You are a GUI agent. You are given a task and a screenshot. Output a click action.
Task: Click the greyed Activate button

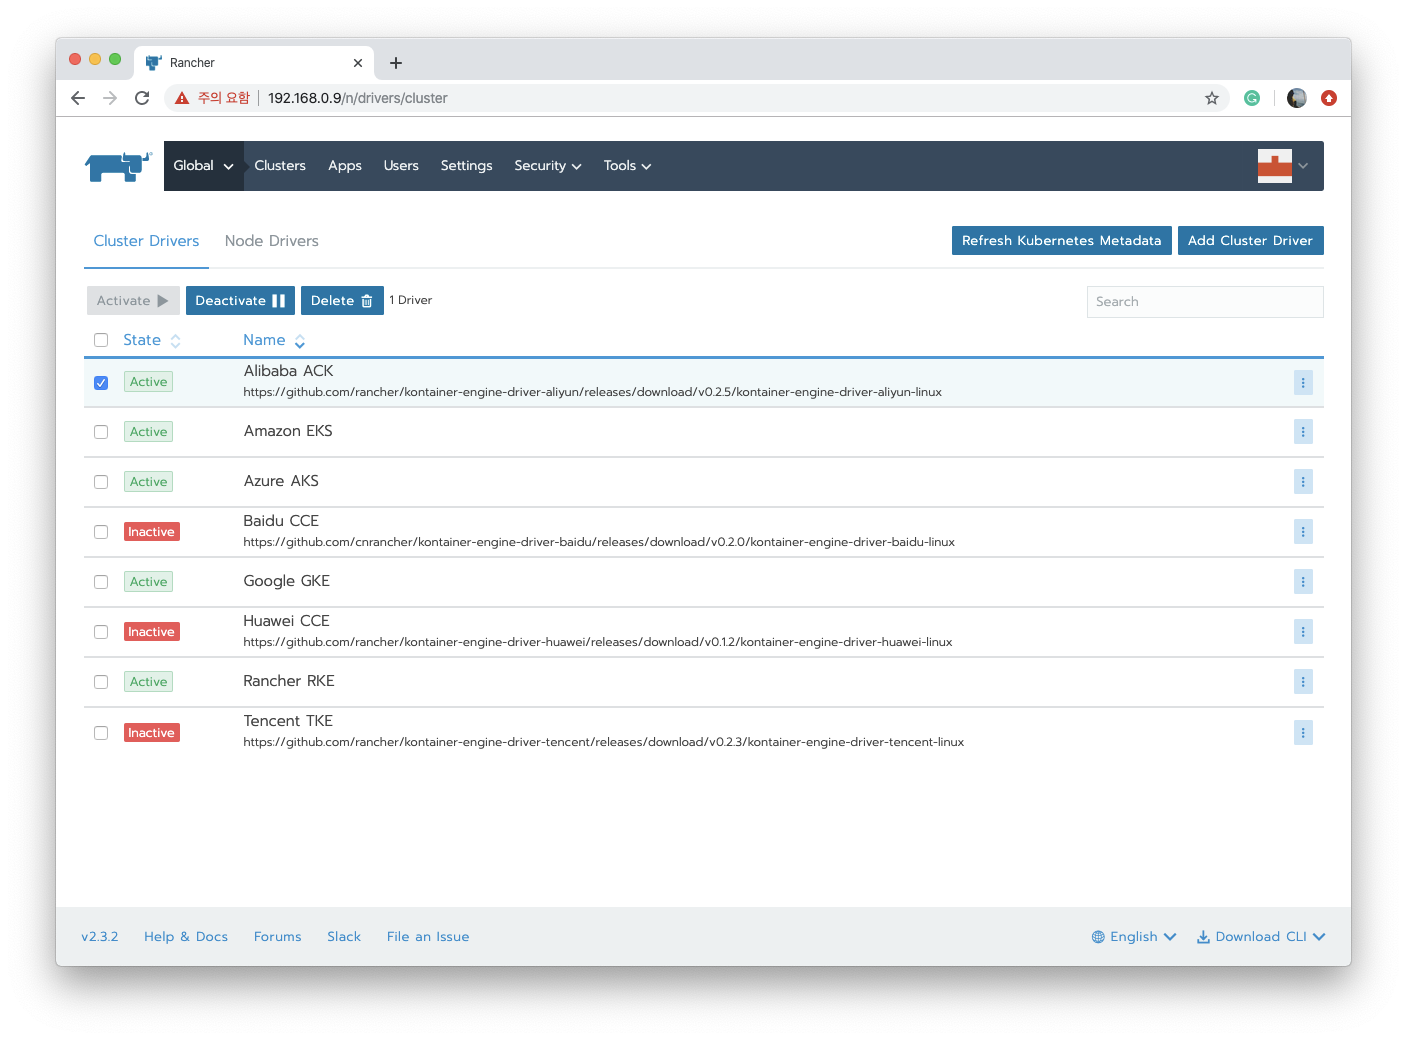pyautogui.click(x=133, y=301)
